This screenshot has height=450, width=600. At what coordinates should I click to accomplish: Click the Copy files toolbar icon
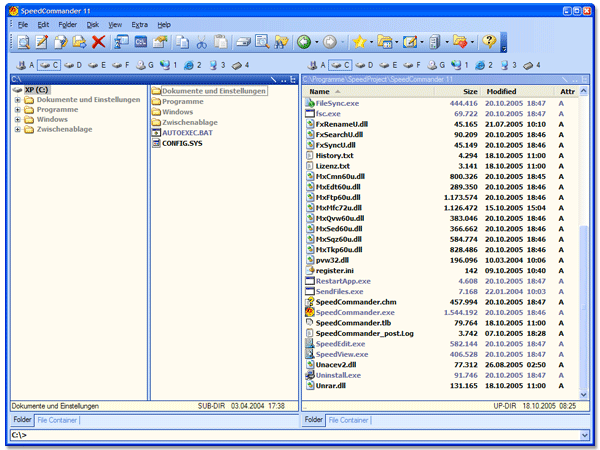(x=60, y=42)
